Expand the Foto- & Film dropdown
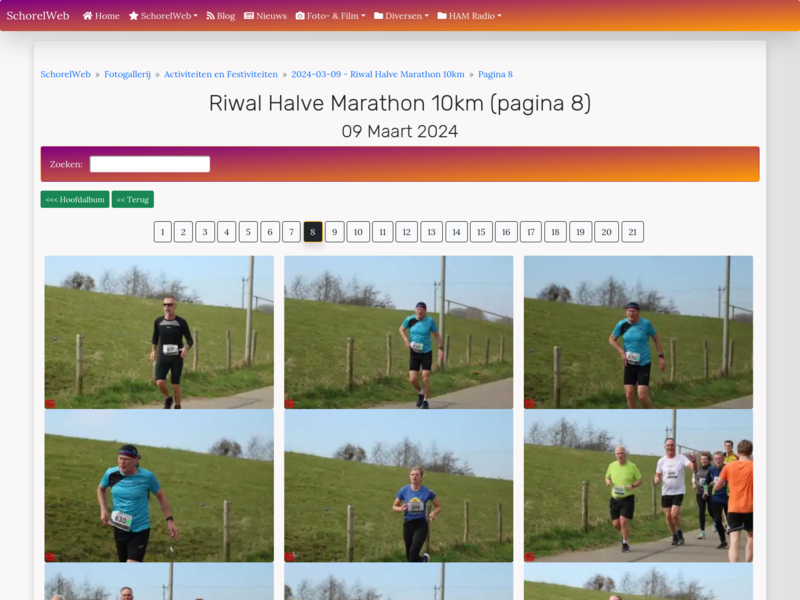Image resolution: width=800 pixels, height=600 pixels. [331, 16]
